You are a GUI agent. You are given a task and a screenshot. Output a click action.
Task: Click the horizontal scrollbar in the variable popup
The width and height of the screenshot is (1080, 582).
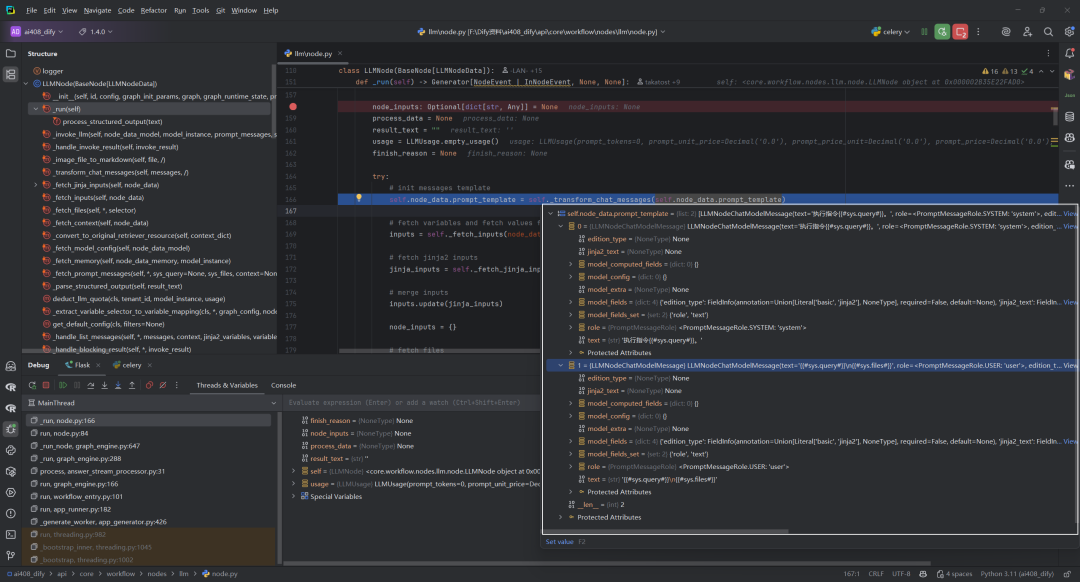[x=667, y=531]
